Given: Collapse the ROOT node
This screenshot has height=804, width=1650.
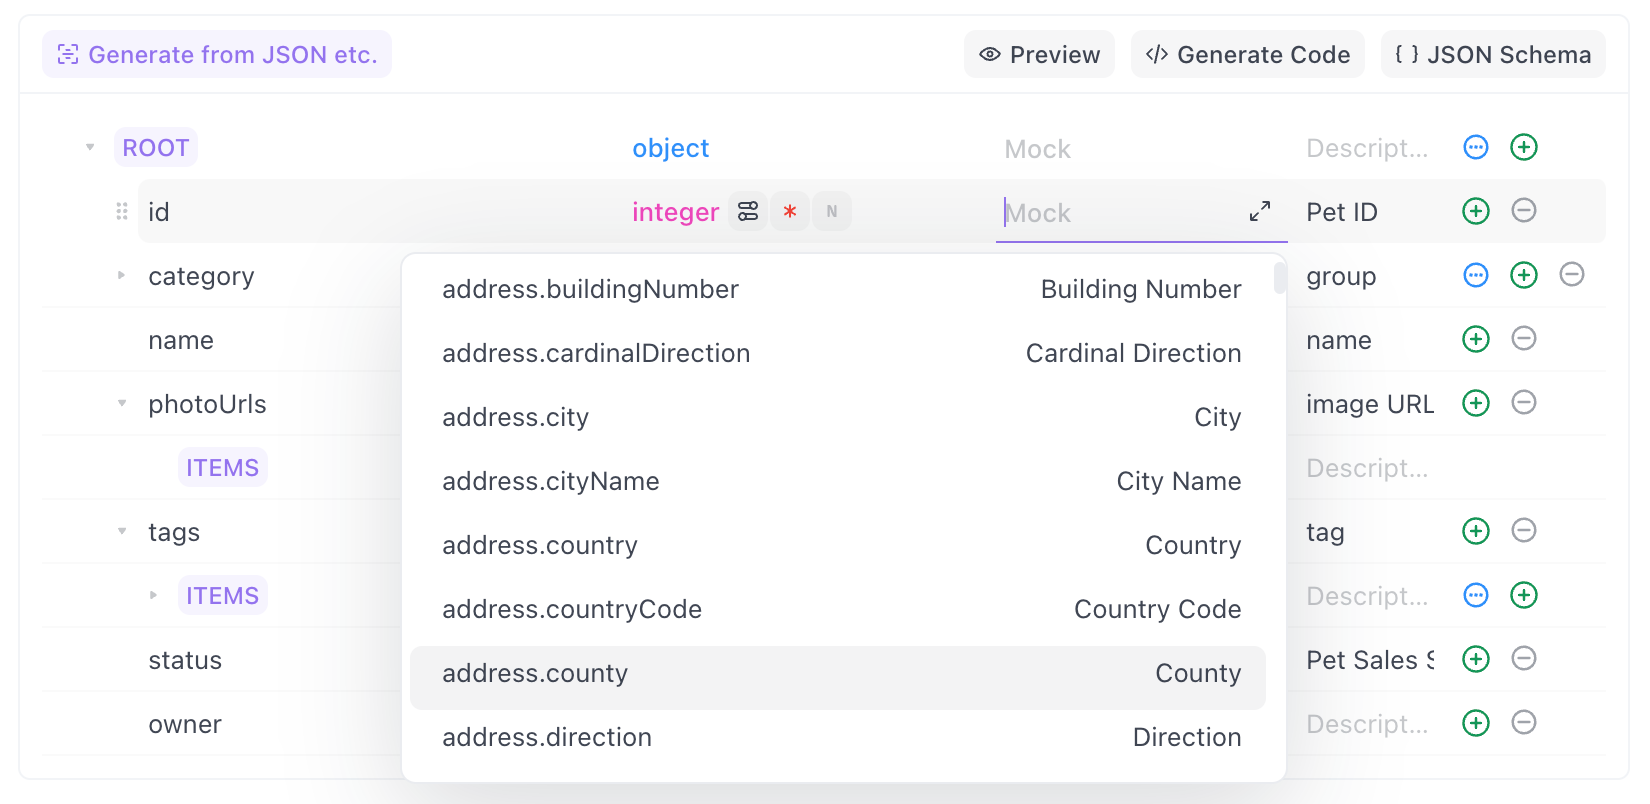Looking at the screenshot, I should click(90, 148).
